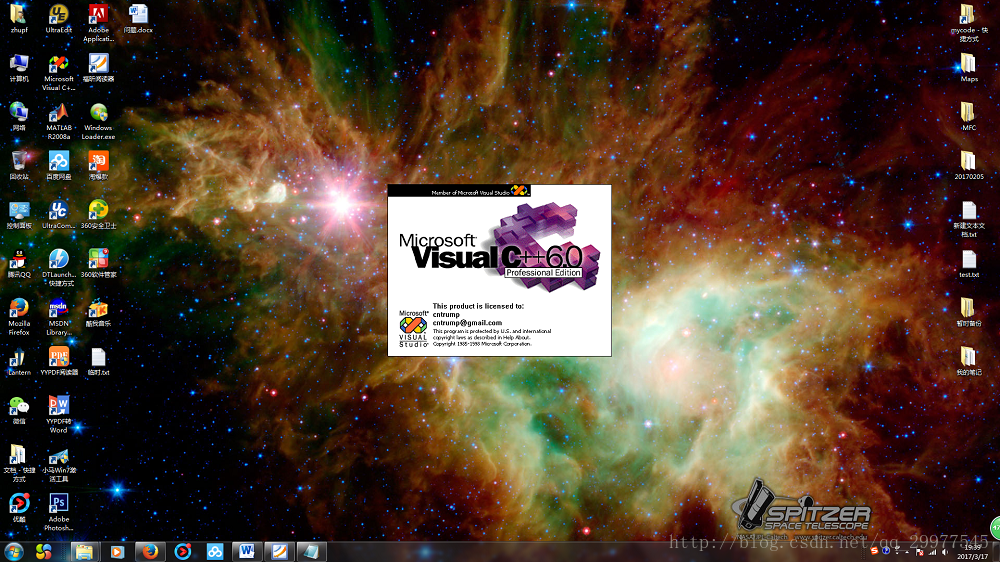Click the Visual C++ 6.0 splash screen

click(499, 270)
